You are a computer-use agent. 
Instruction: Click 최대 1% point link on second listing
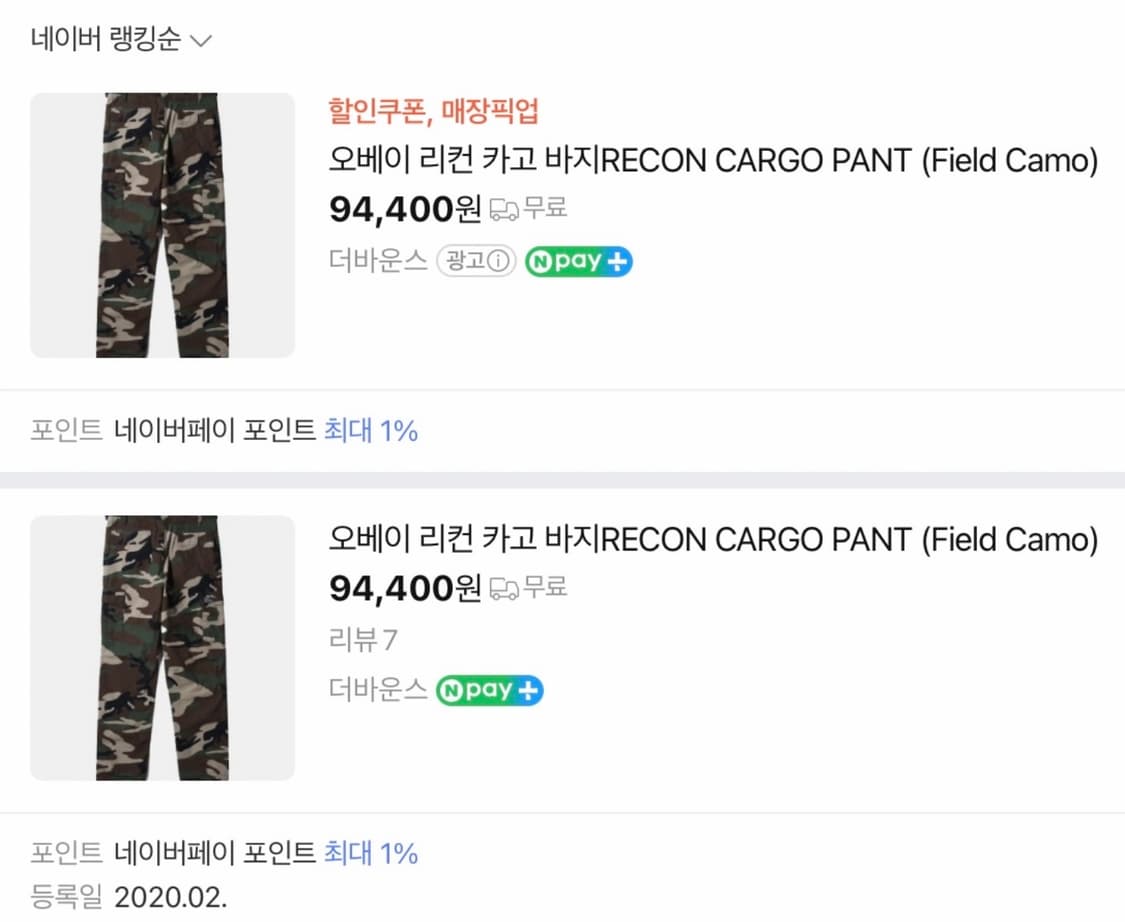(x=370, y=853)
